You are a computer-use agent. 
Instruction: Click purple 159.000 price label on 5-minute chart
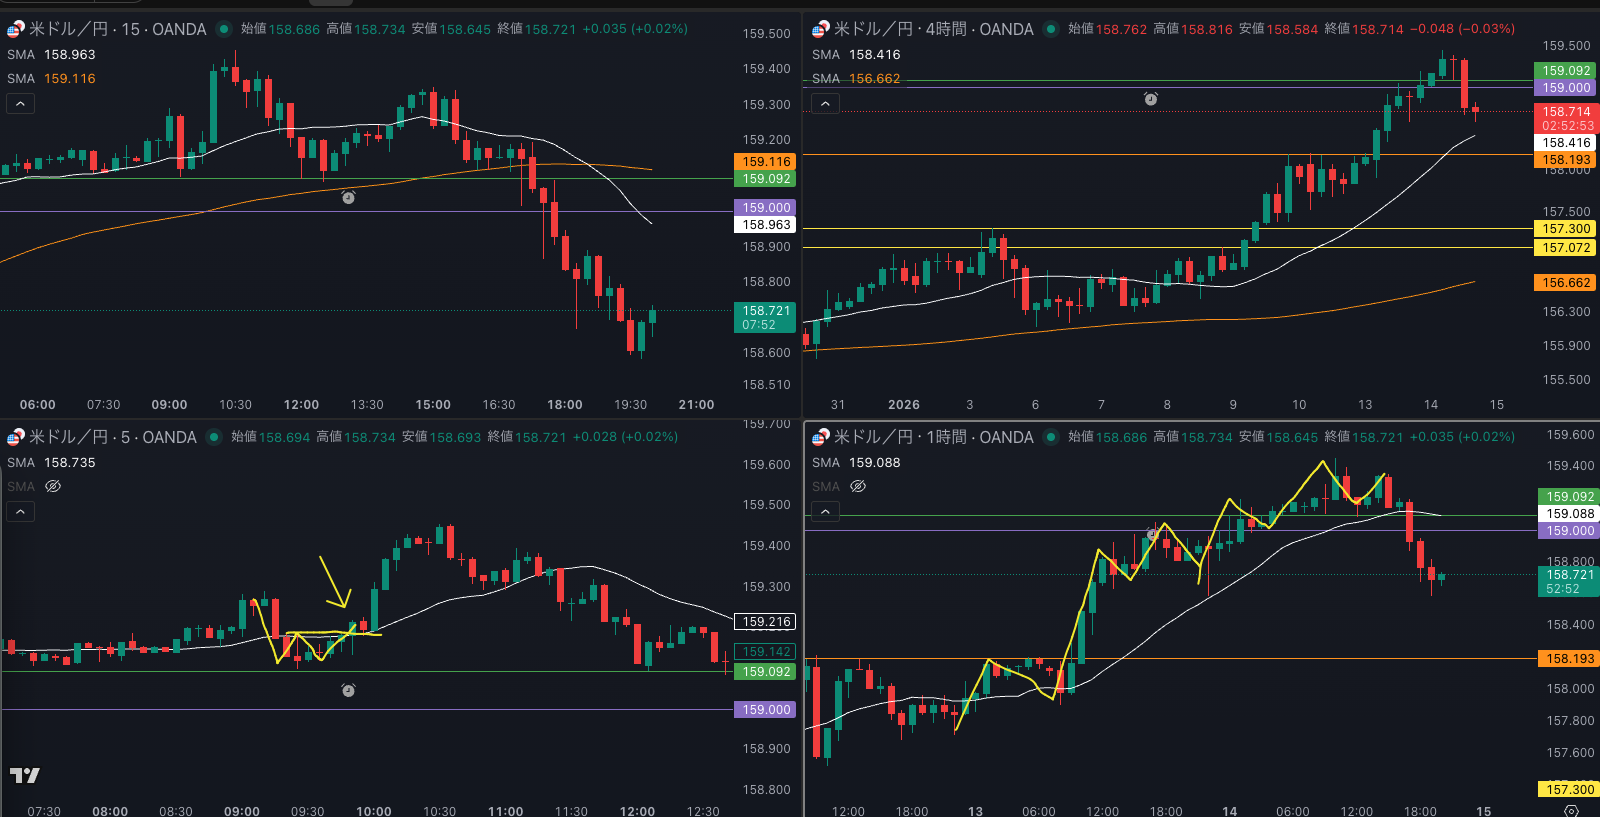[766, 710]
